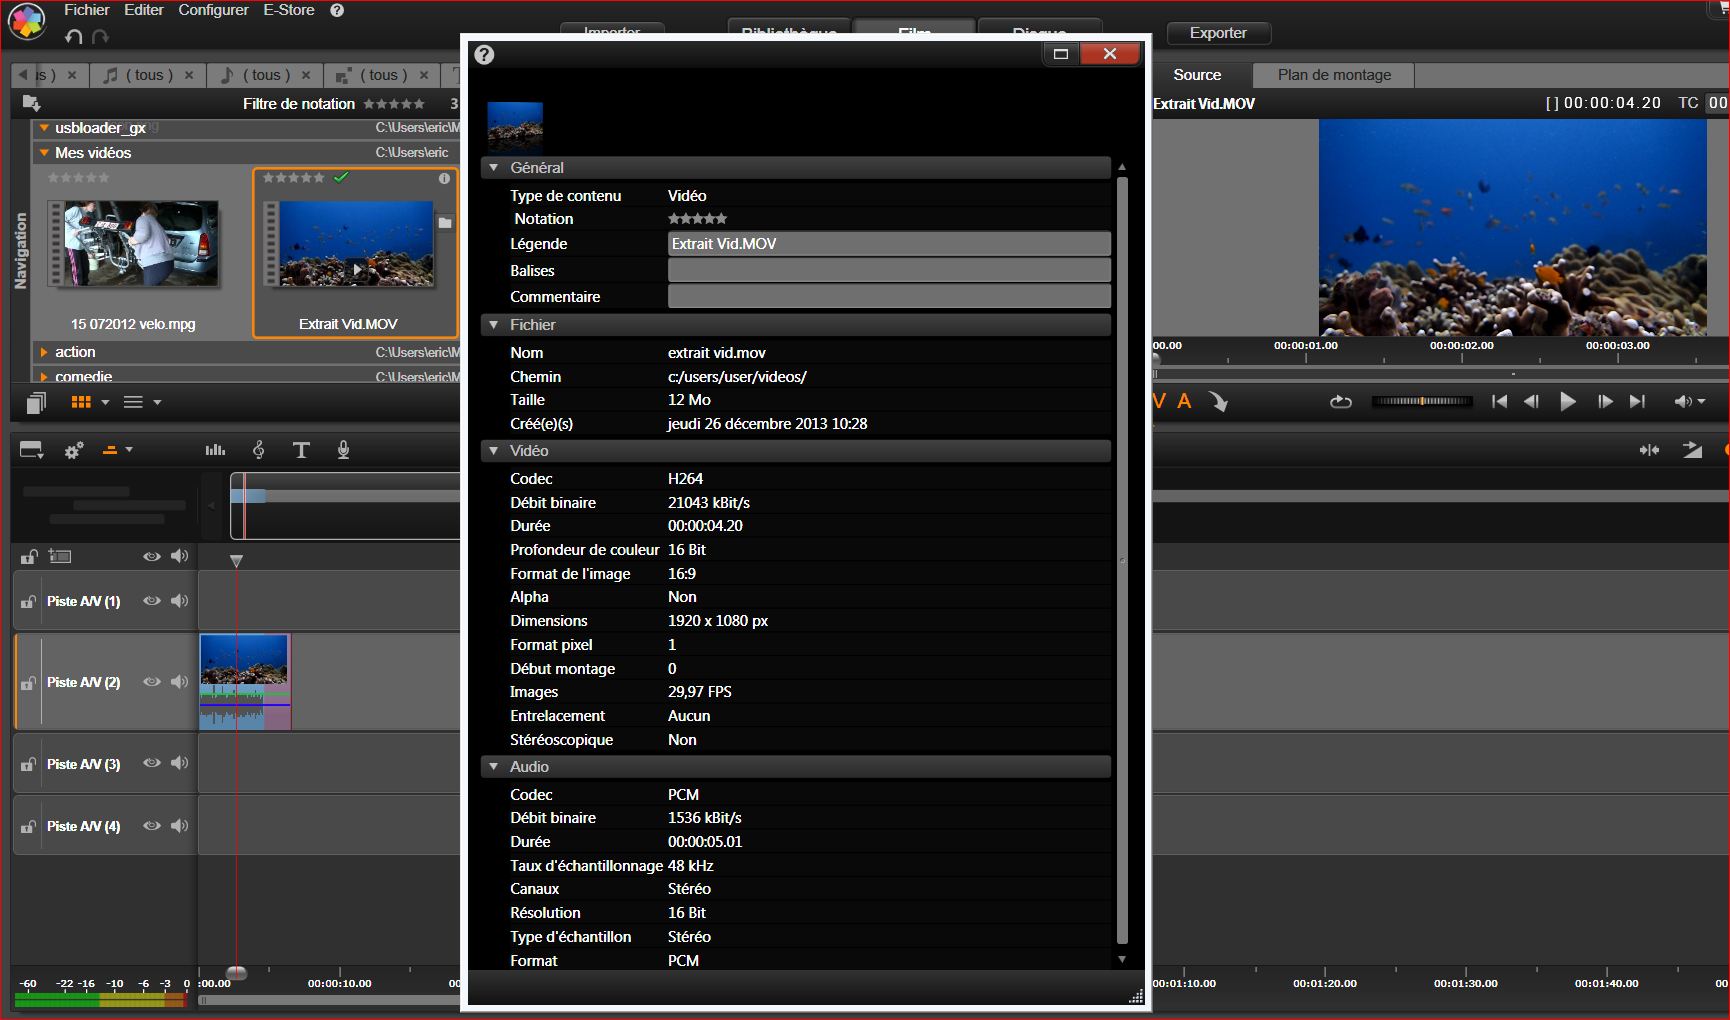This screenshot has height=1020, width=1730.
Task: Click the treble clef music creation icon
Action: click(x=259, y=450)
